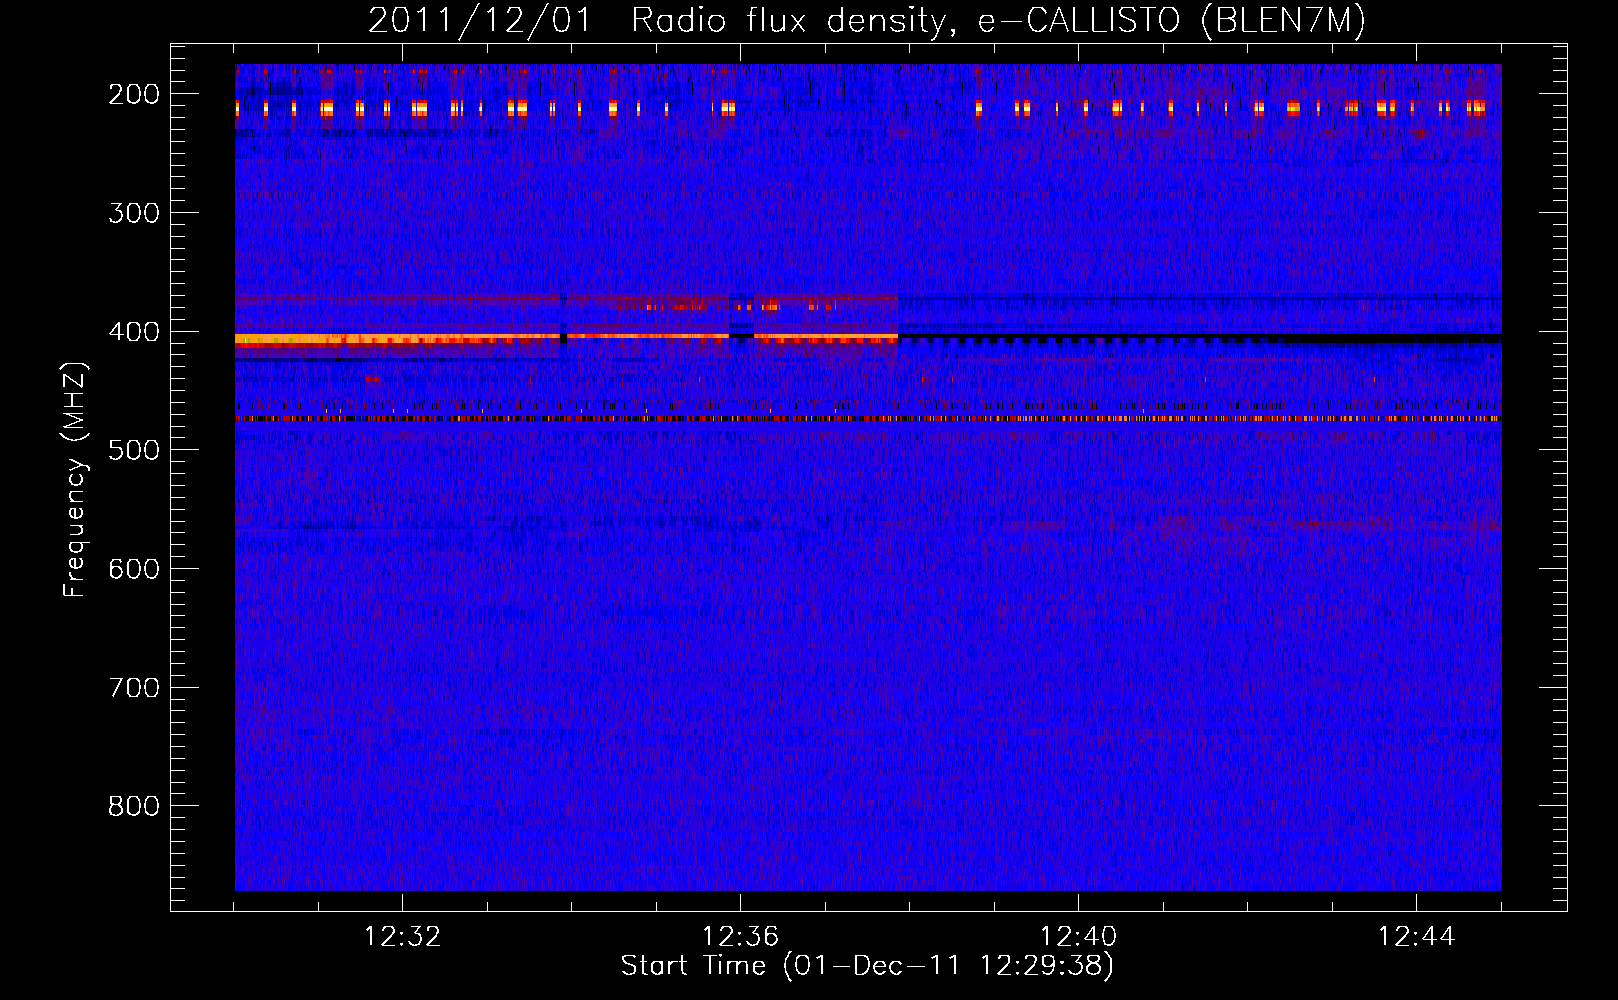Click the 800 frequency tick label
The width and height of the screenshot is (1618, 1000).
pyautogui.click(x=134, y=806)
